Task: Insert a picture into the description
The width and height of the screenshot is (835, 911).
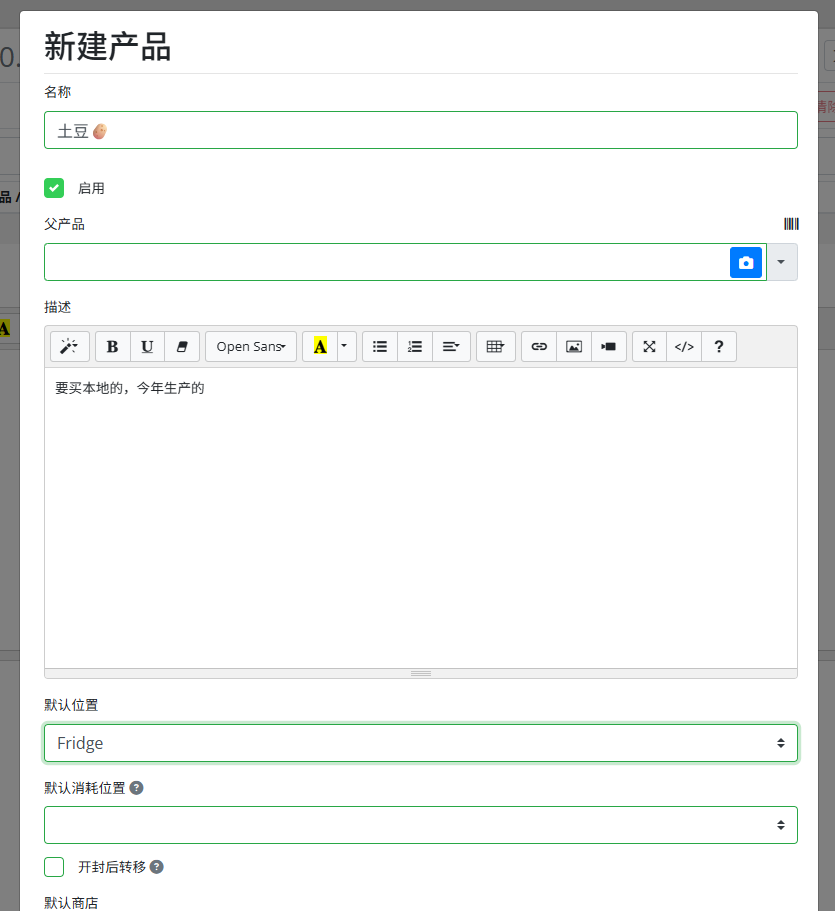Action: pyautogui.click(x=574, y=347)
